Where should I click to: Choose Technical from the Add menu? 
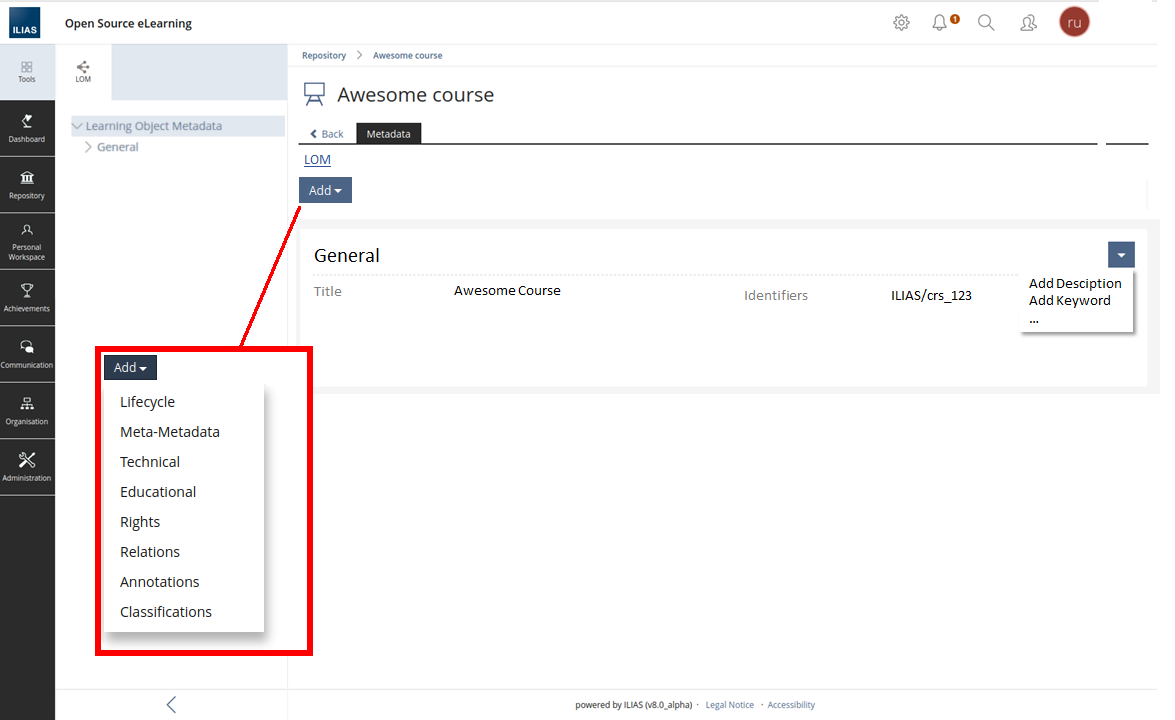point(150,462)
